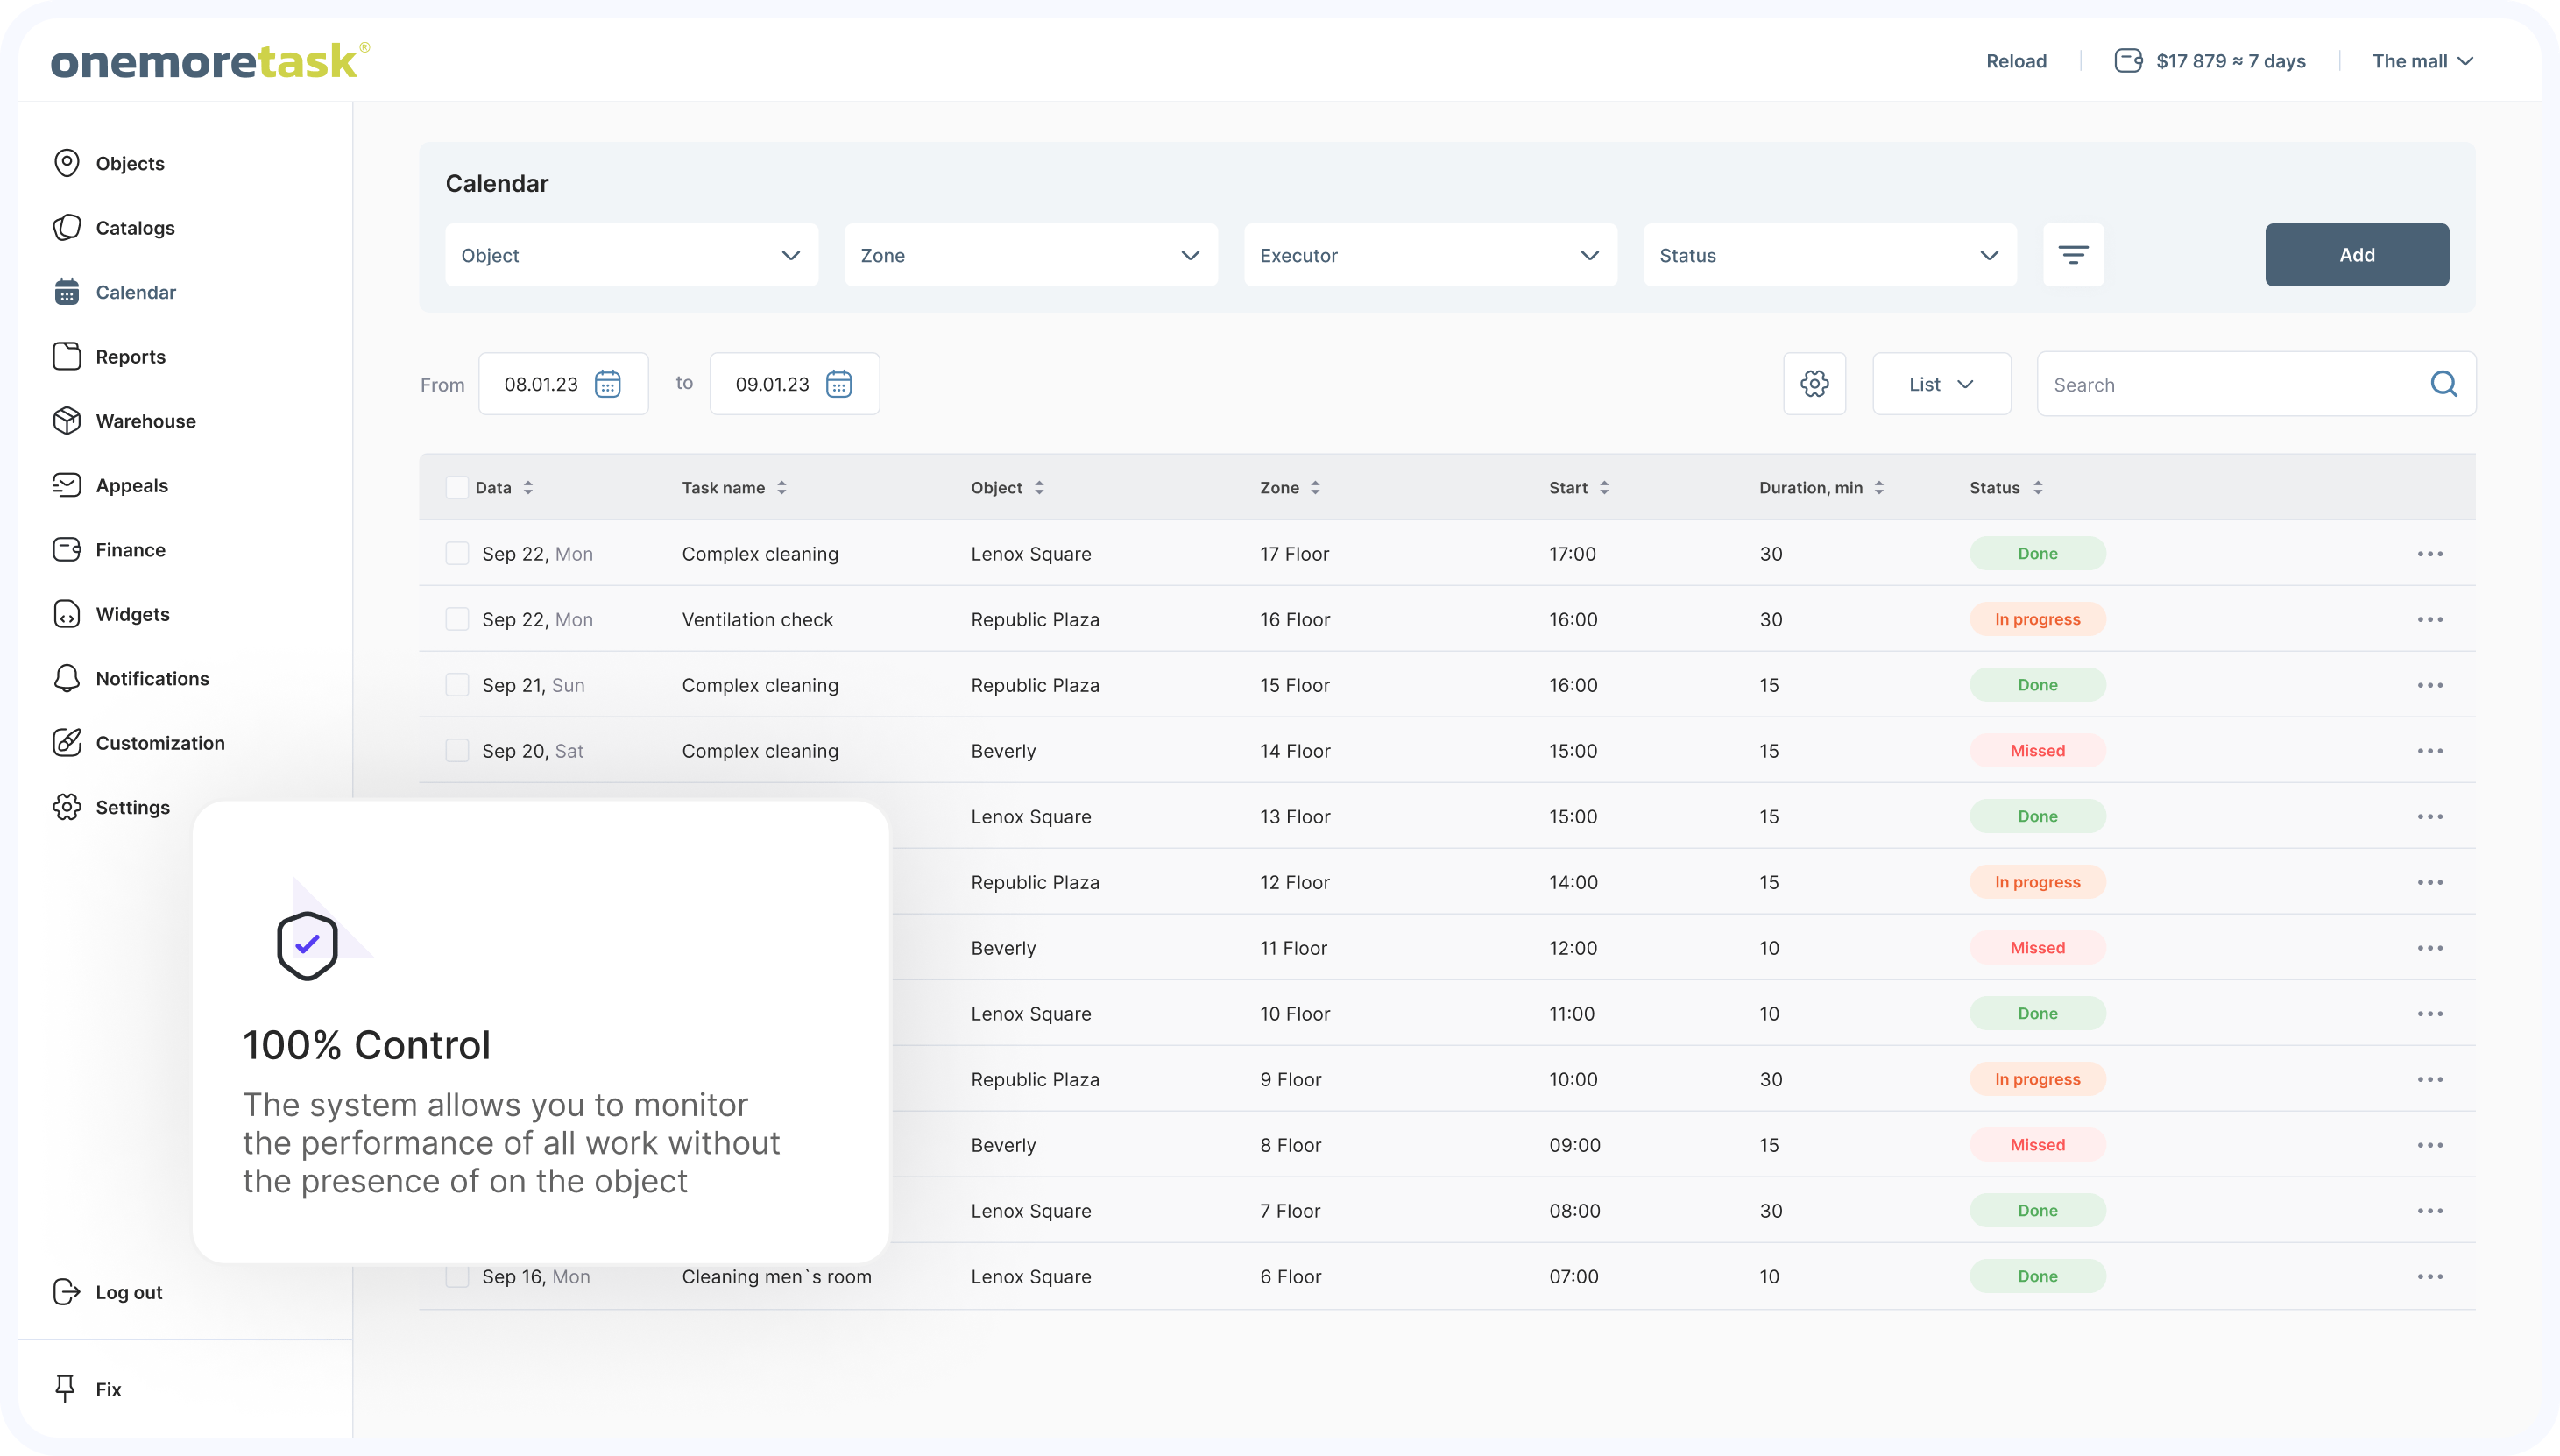Click the Fix pin icon
This screenshot has height=1456, width=2560.
click(x=66, y=1388)
